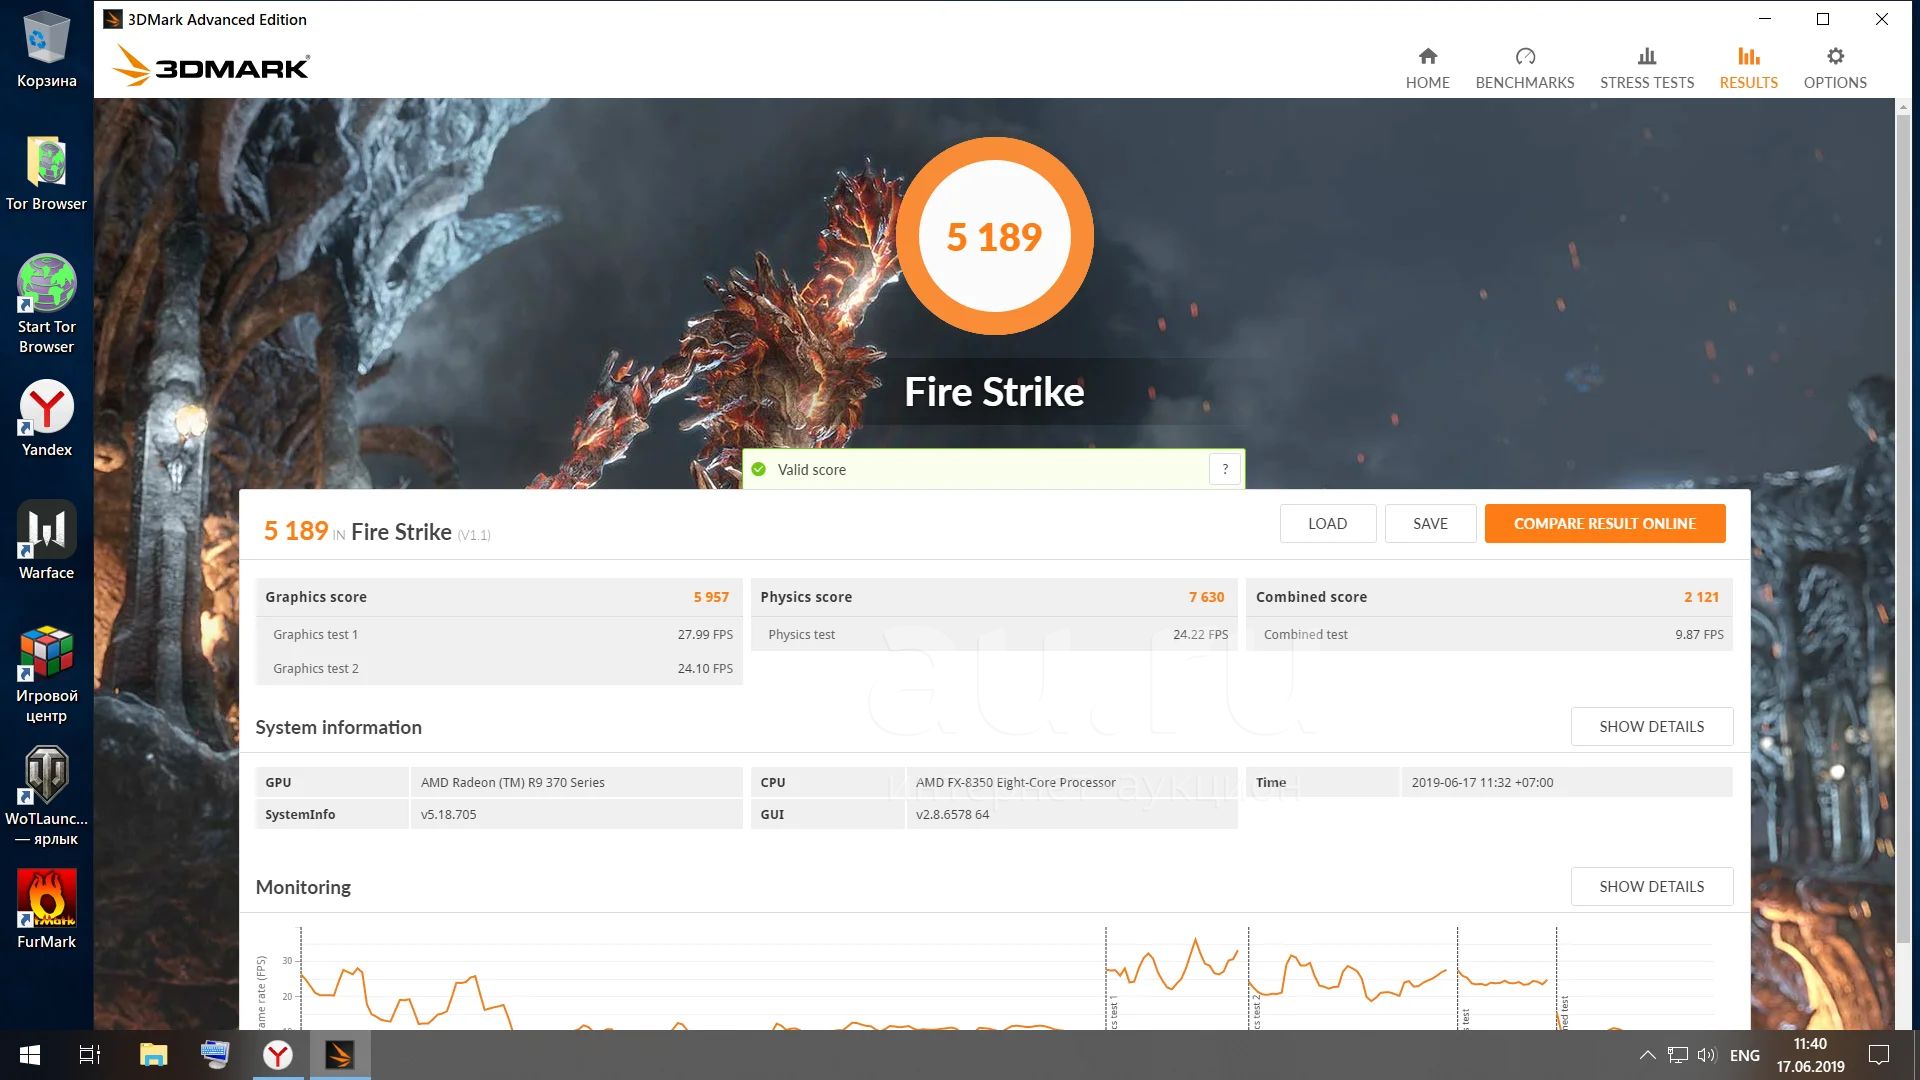Click the 3DMark taskbar icon
The height and width of the screenshot is (1080, 1920).
pyautogui.click(x=340, y=1055)
